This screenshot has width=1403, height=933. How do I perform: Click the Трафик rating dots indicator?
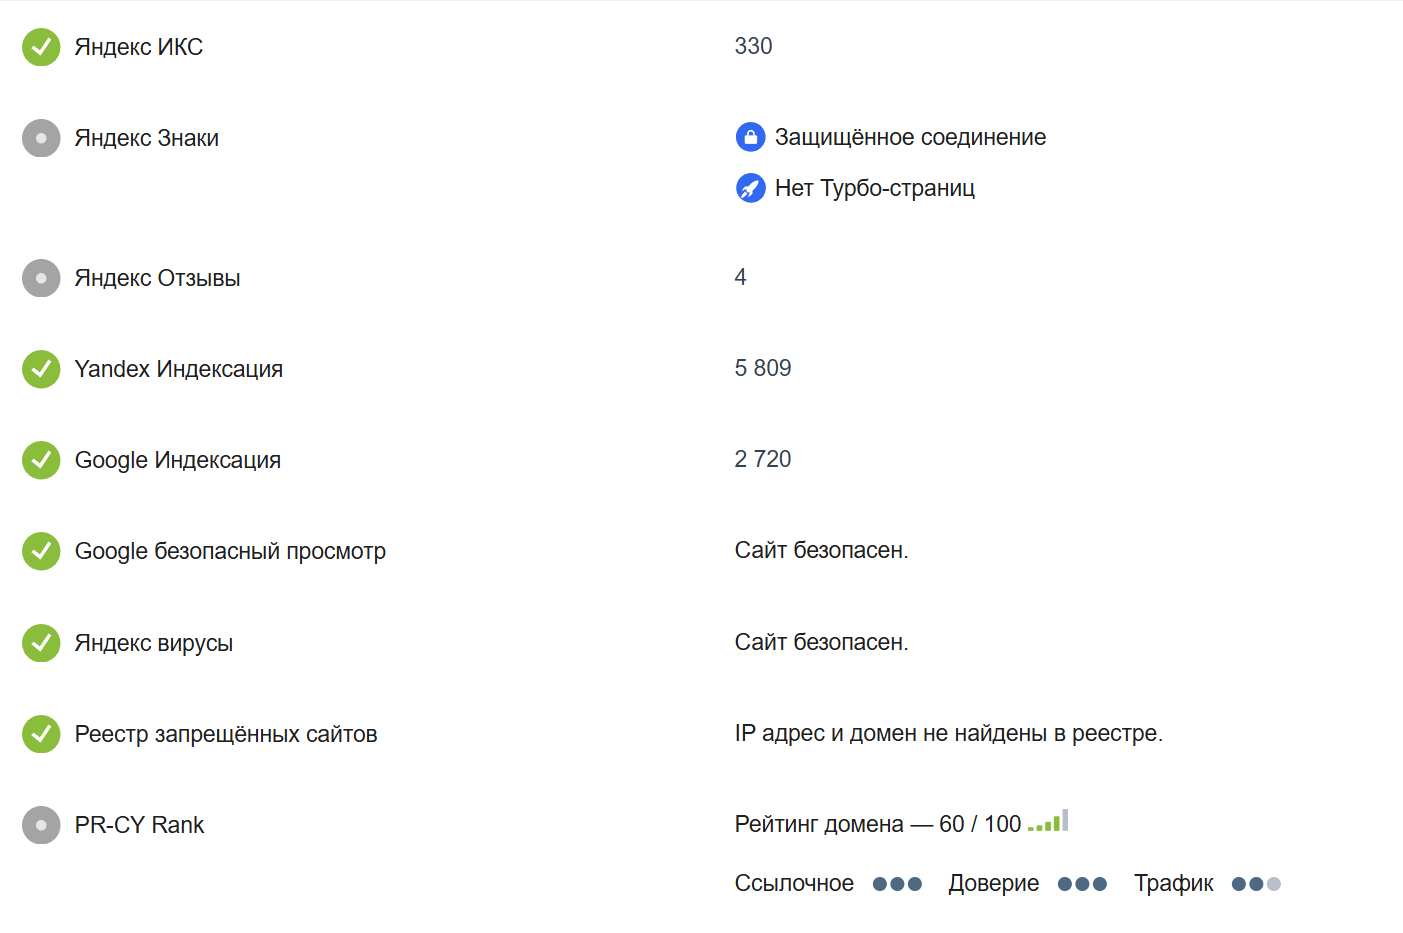[x=1256, y=884]
